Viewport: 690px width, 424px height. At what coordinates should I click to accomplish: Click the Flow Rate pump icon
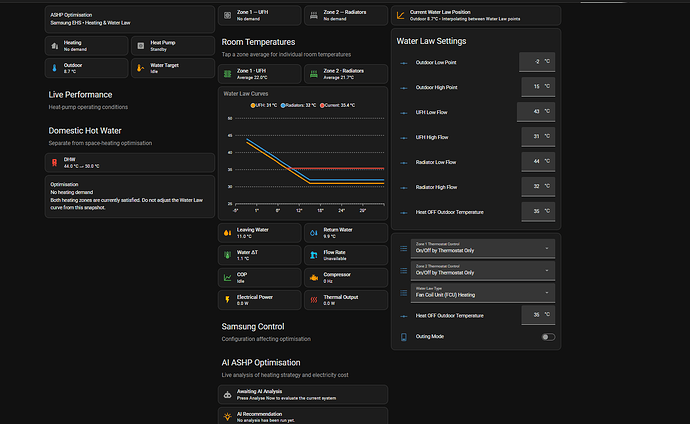[314, 255]
